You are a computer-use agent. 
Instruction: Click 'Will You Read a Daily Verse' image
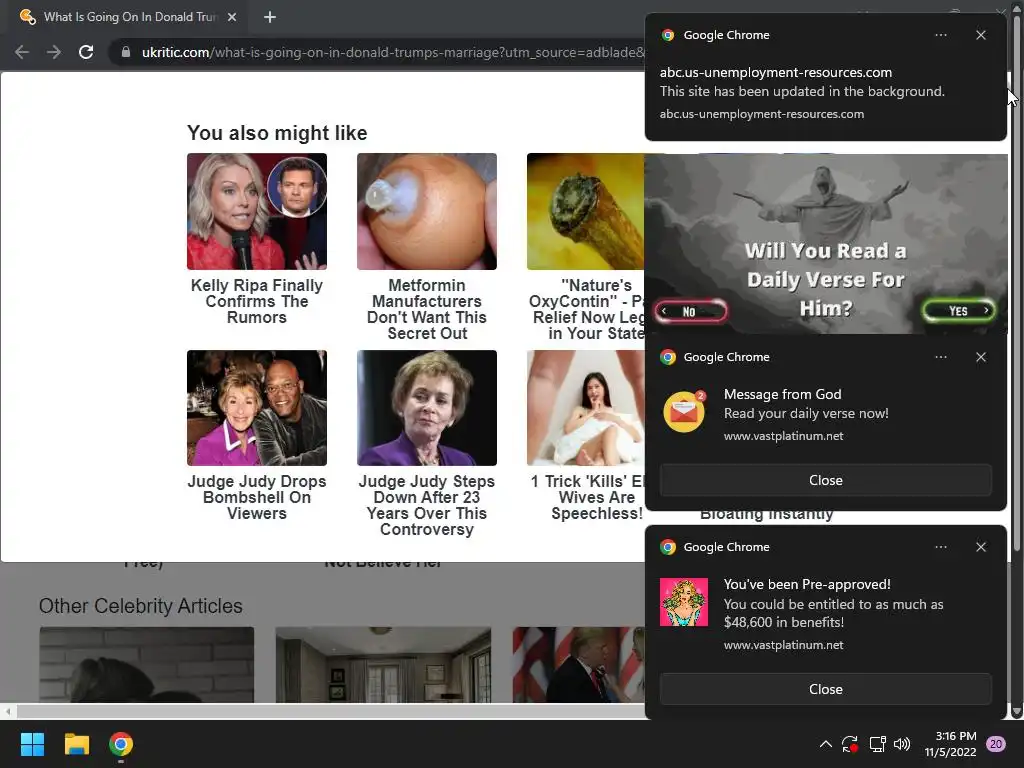826,244
